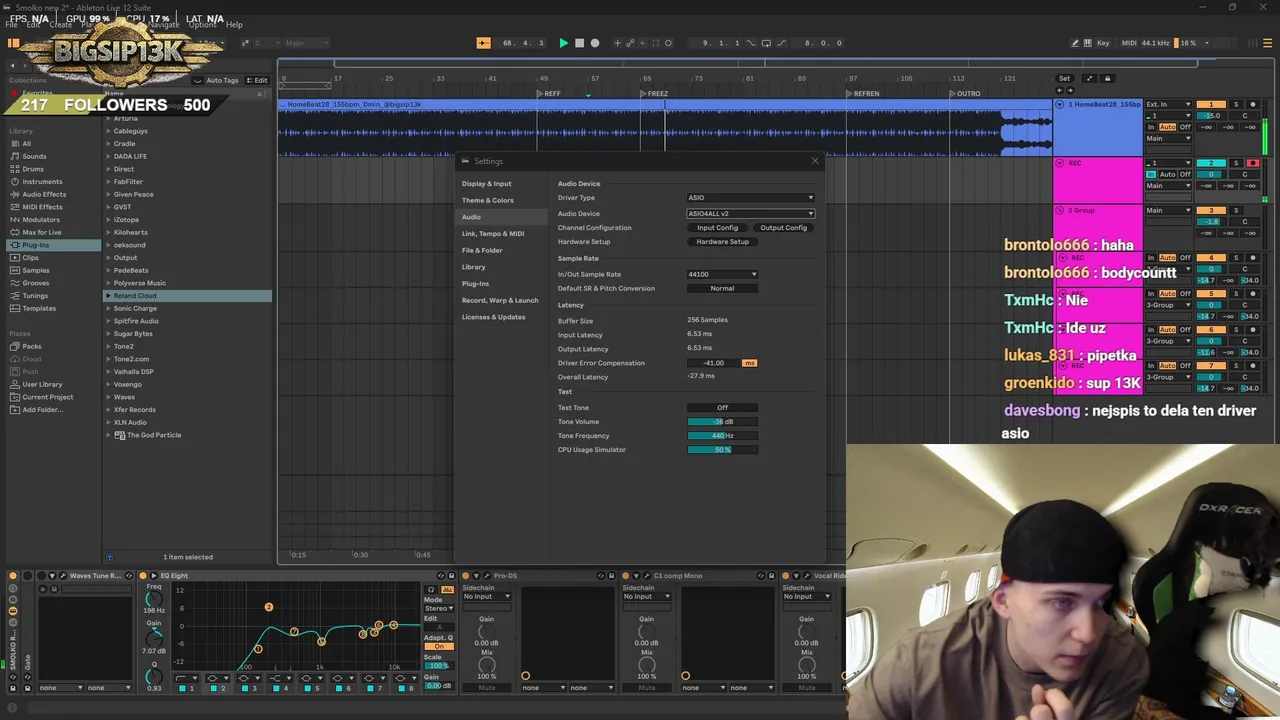Toggle the Normal SR & Pitch Conversion button
Viewport: 1280px width, 720px height.
pos(722,288)
